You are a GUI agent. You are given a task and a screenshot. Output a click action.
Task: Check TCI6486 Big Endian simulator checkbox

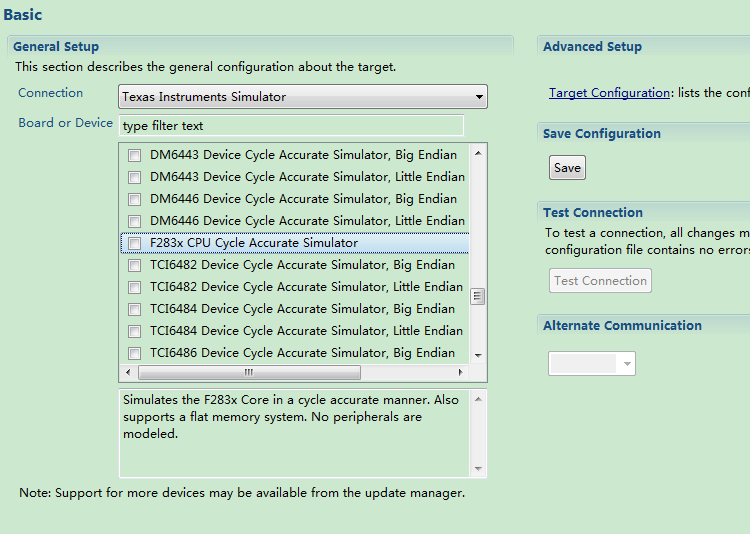click(x=134, y=353)
